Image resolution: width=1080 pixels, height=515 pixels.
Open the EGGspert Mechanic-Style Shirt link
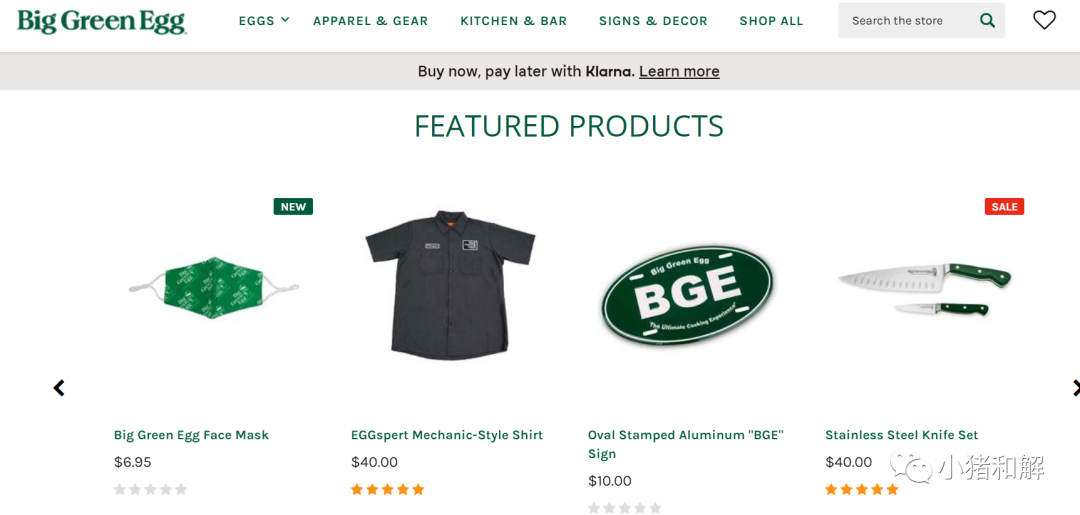446,435
